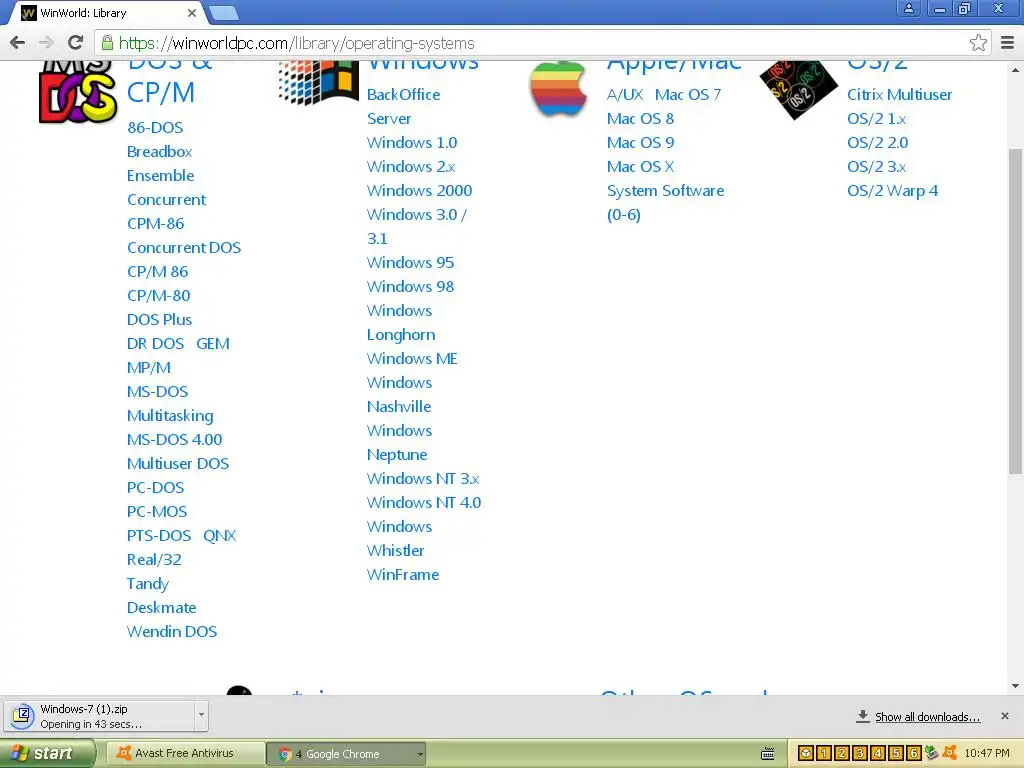This screenshot has width=1024, height=768.
Task: Click the browser forward arrow
Action: coord(46,43)
